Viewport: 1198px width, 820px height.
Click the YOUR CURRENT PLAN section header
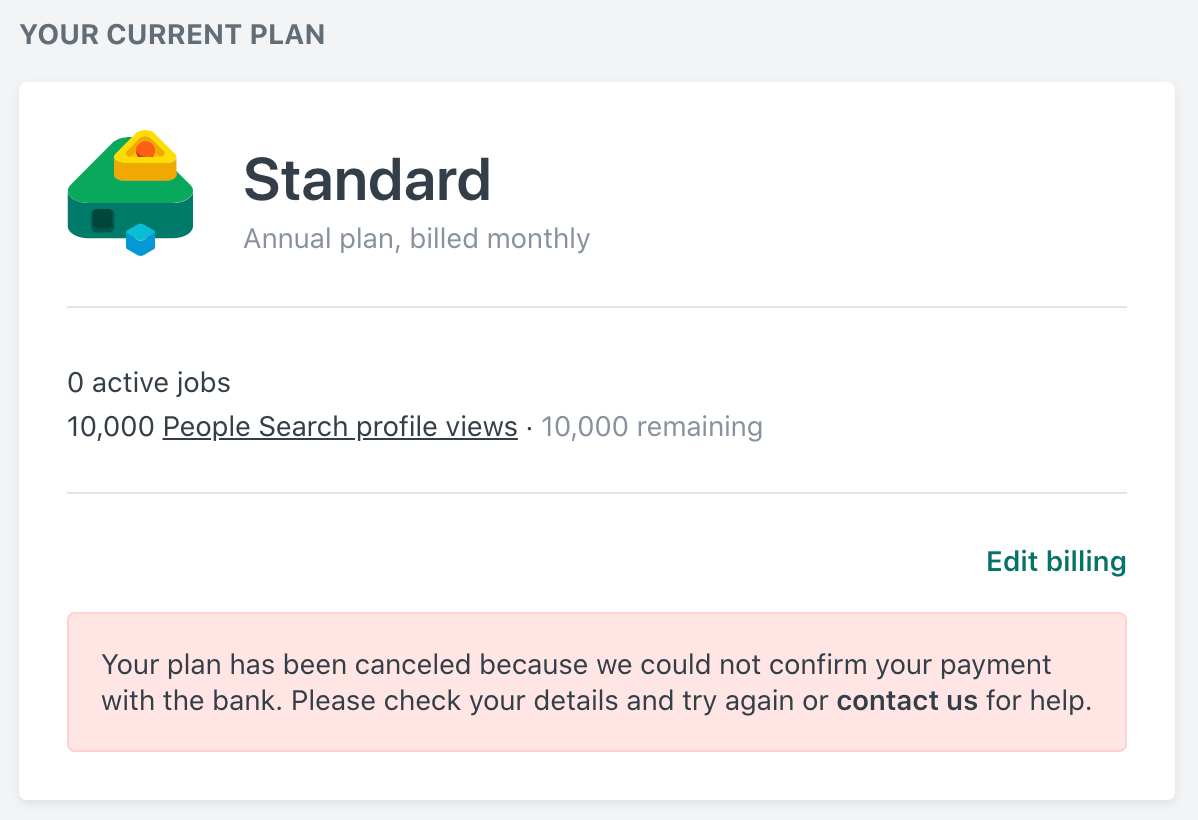click(x=172, y=33)
